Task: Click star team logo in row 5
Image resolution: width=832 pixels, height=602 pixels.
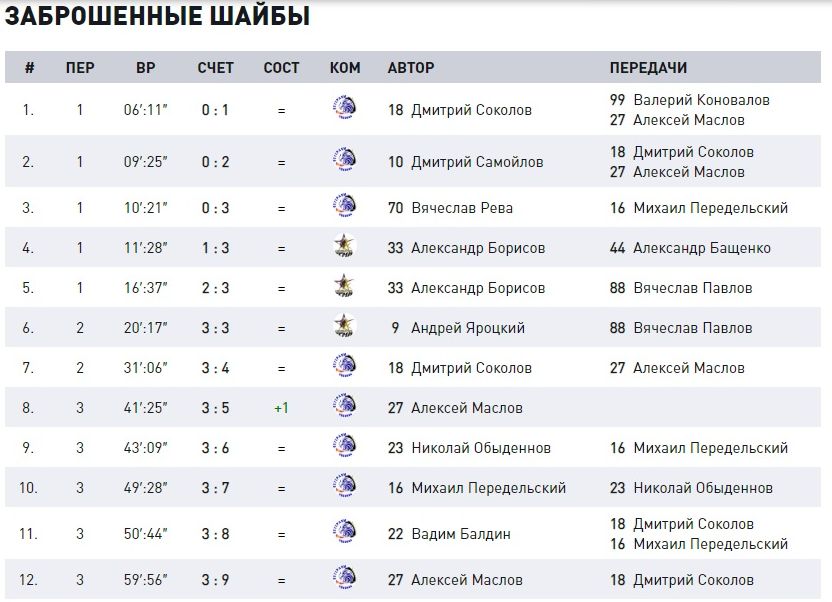Action: coord(344,286)
